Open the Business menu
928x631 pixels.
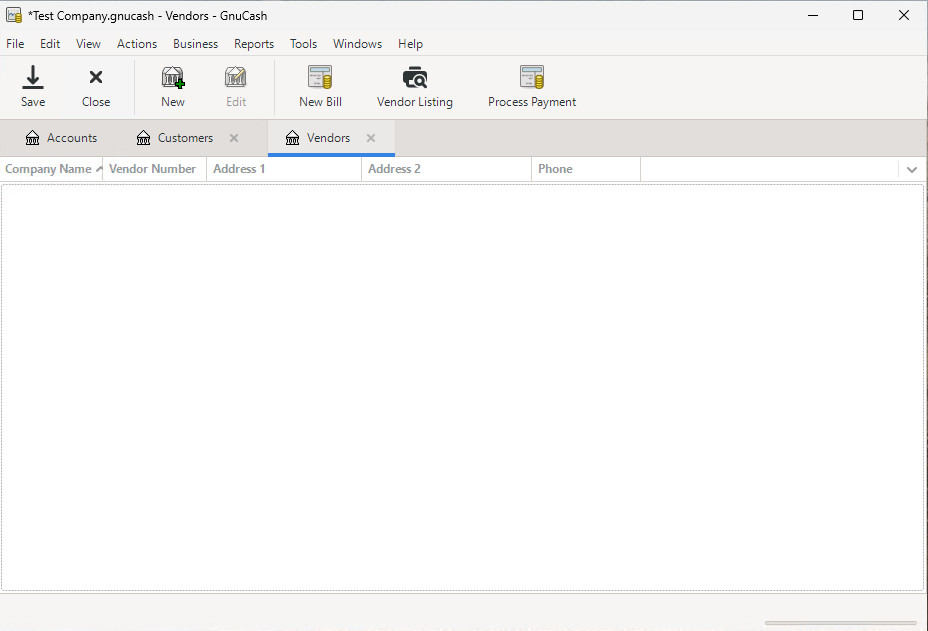pos(195,44)
